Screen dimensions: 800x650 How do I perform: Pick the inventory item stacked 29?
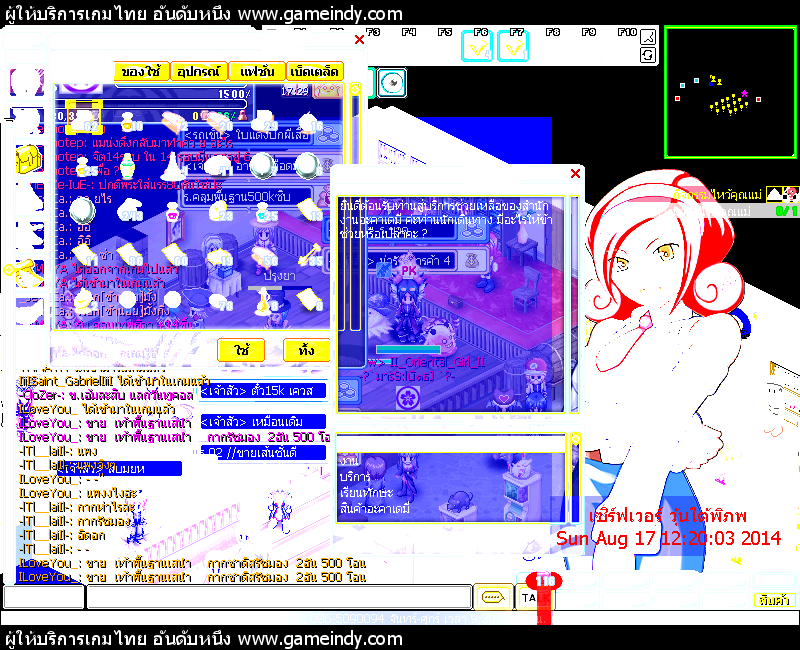(264, 120)
